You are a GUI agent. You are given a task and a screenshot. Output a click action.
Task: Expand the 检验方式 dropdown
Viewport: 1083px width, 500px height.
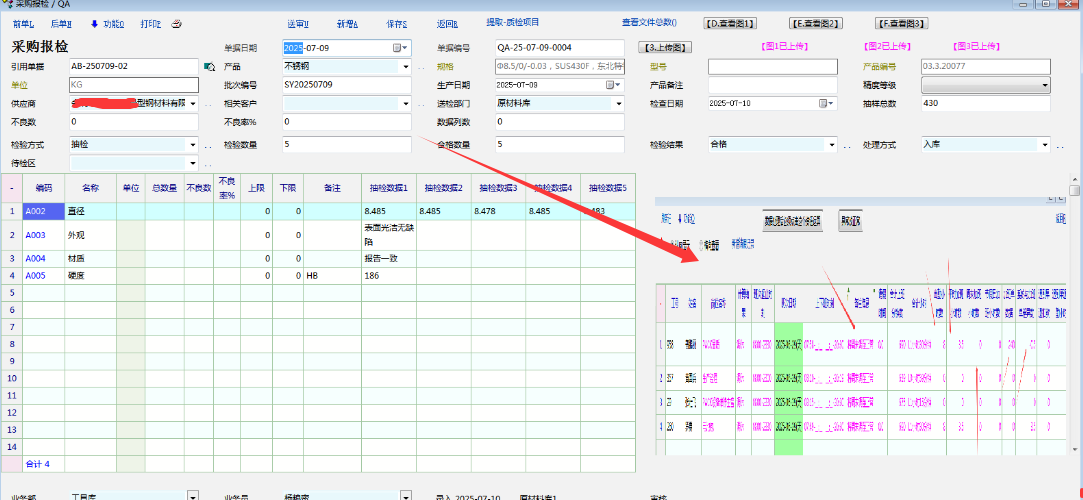(x=193, y=145)
